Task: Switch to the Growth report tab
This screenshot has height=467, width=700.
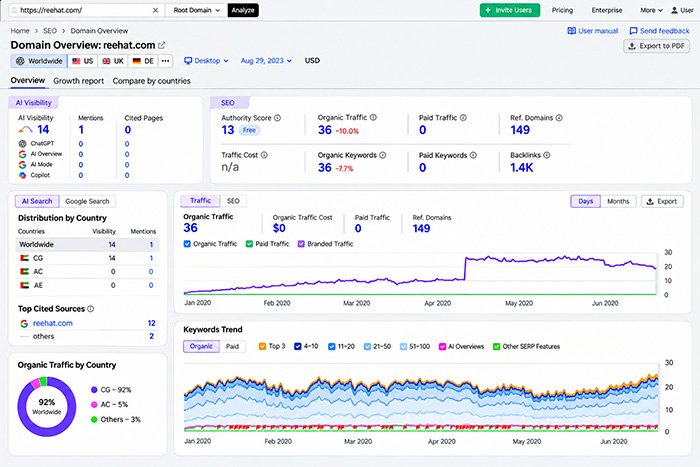Action: [79, 81]
